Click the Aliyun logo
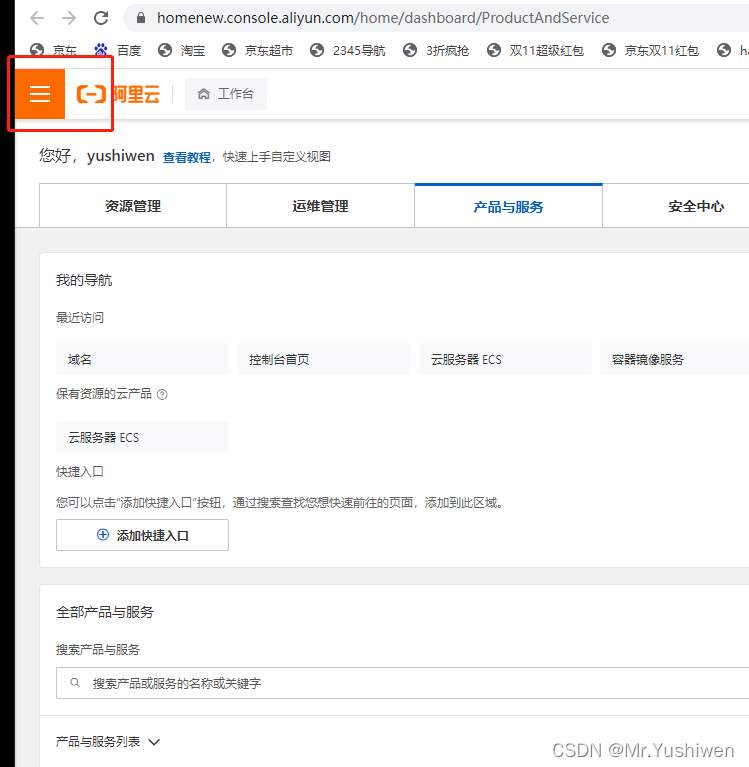 (118, 94)
